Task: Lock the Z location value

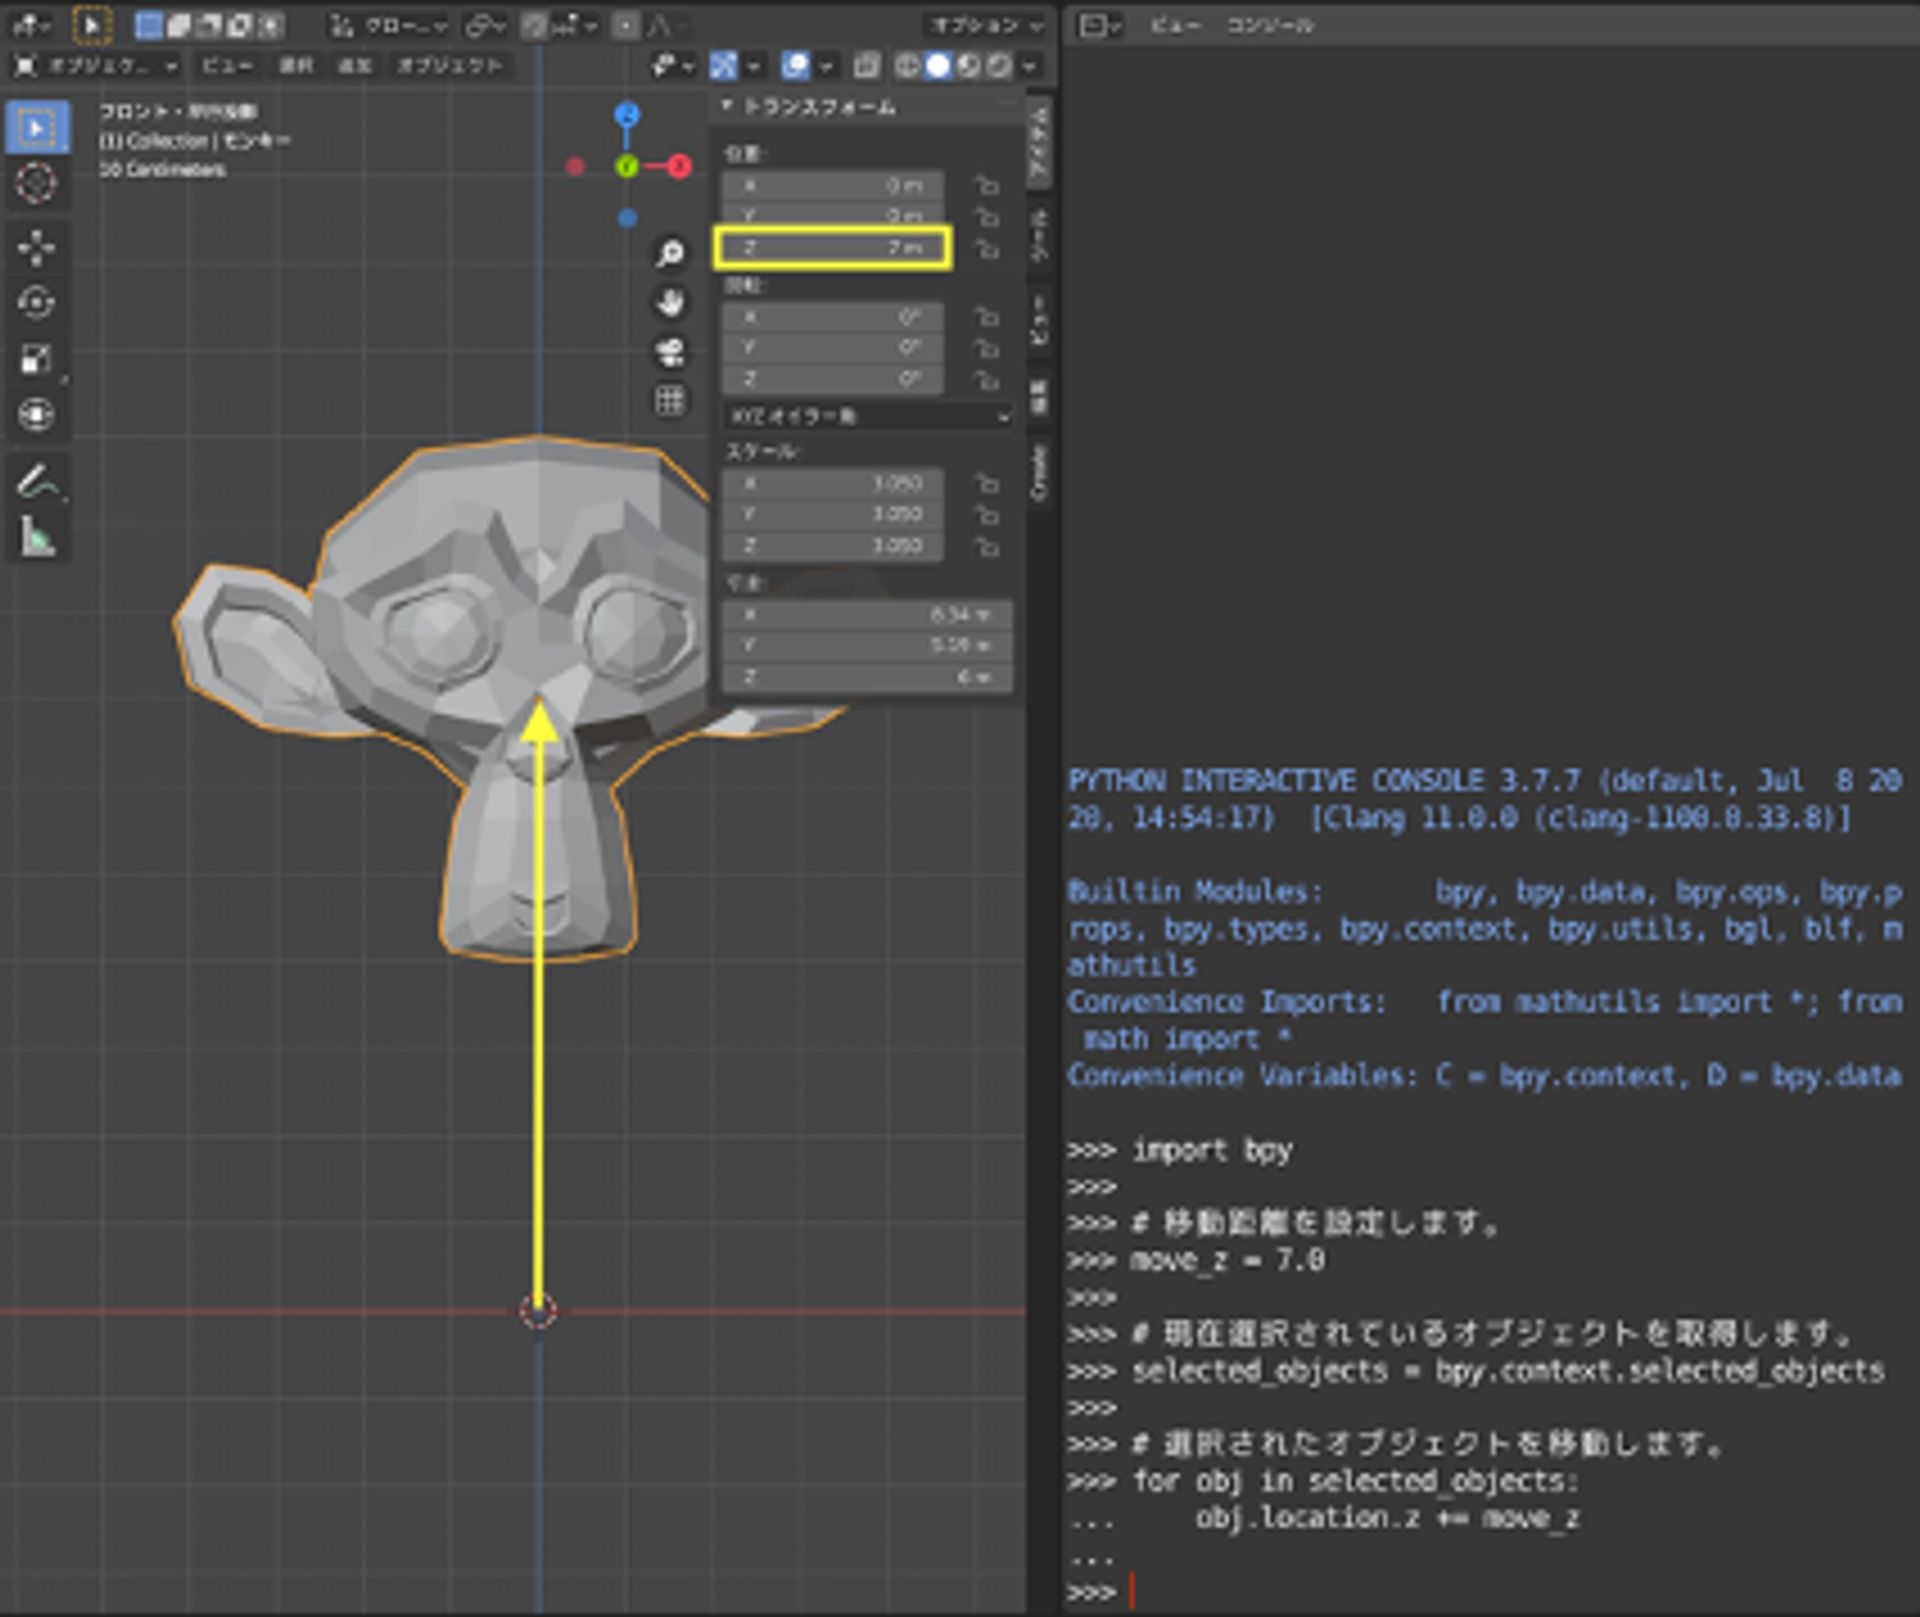Action: click(988, 250)
